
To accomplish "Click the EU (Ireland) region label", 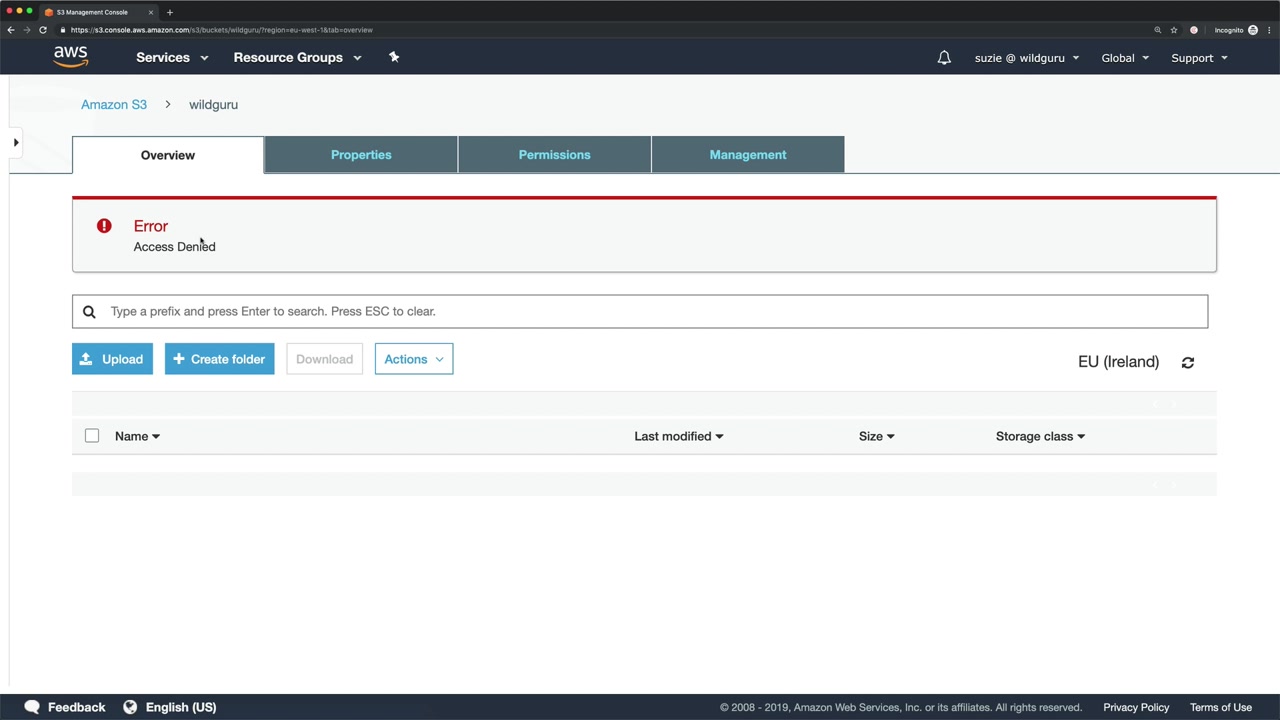I will (x=1119, y=362).
